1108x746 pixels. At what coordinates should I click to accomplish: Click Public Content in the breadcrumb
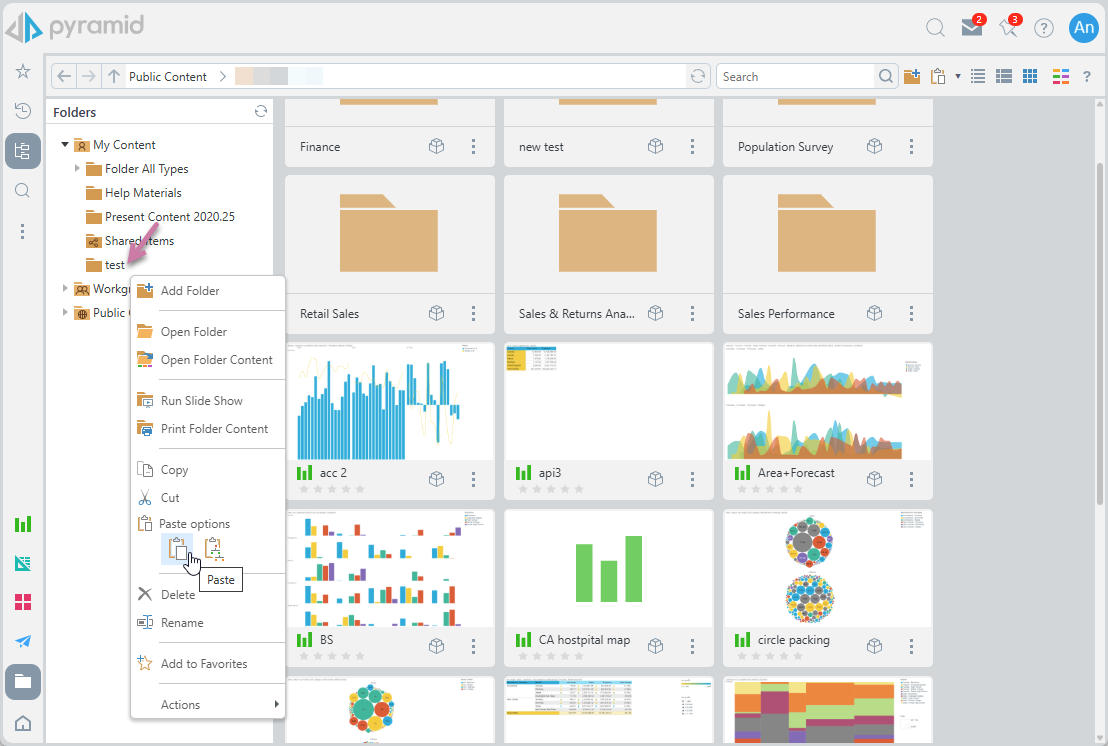pos(167,77)
